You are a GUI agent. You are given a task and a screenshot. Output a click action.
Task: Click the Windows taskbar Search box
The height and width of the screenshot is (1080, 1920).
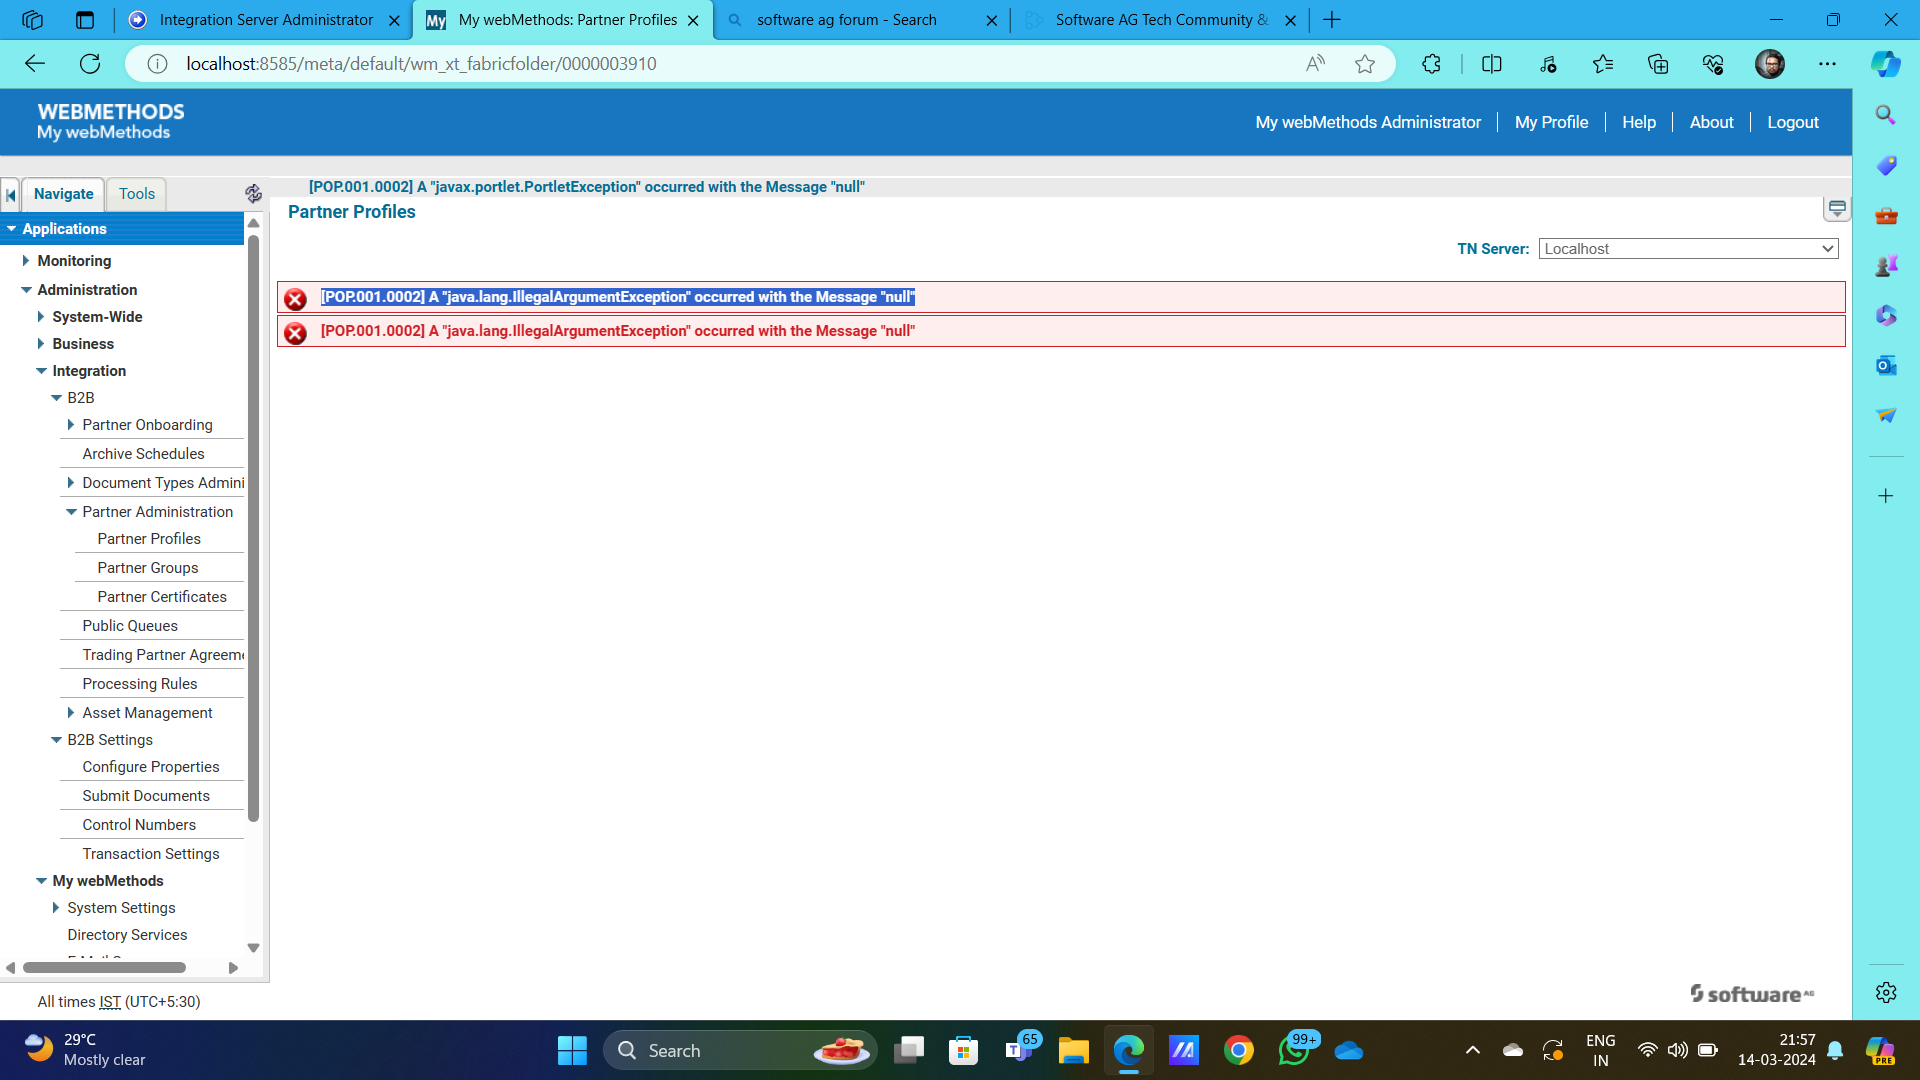[x=740, y=1050]
